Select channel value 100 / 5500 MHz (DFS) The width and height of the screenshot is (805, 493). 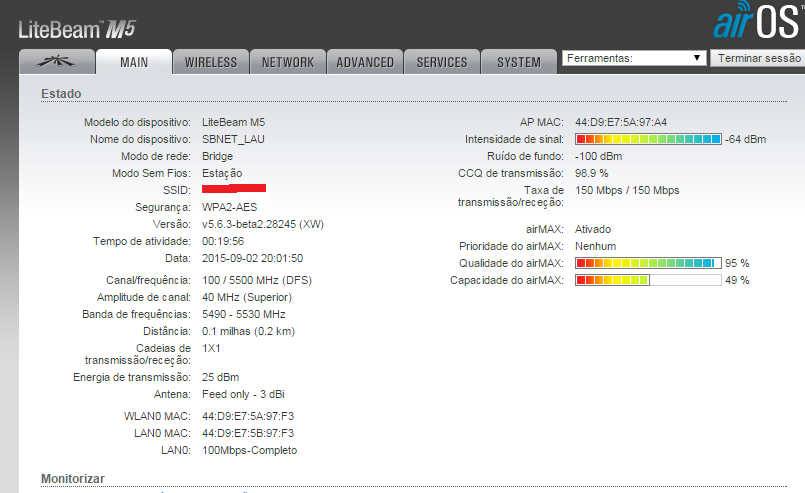pyautogui.click(x=257, y=280)
